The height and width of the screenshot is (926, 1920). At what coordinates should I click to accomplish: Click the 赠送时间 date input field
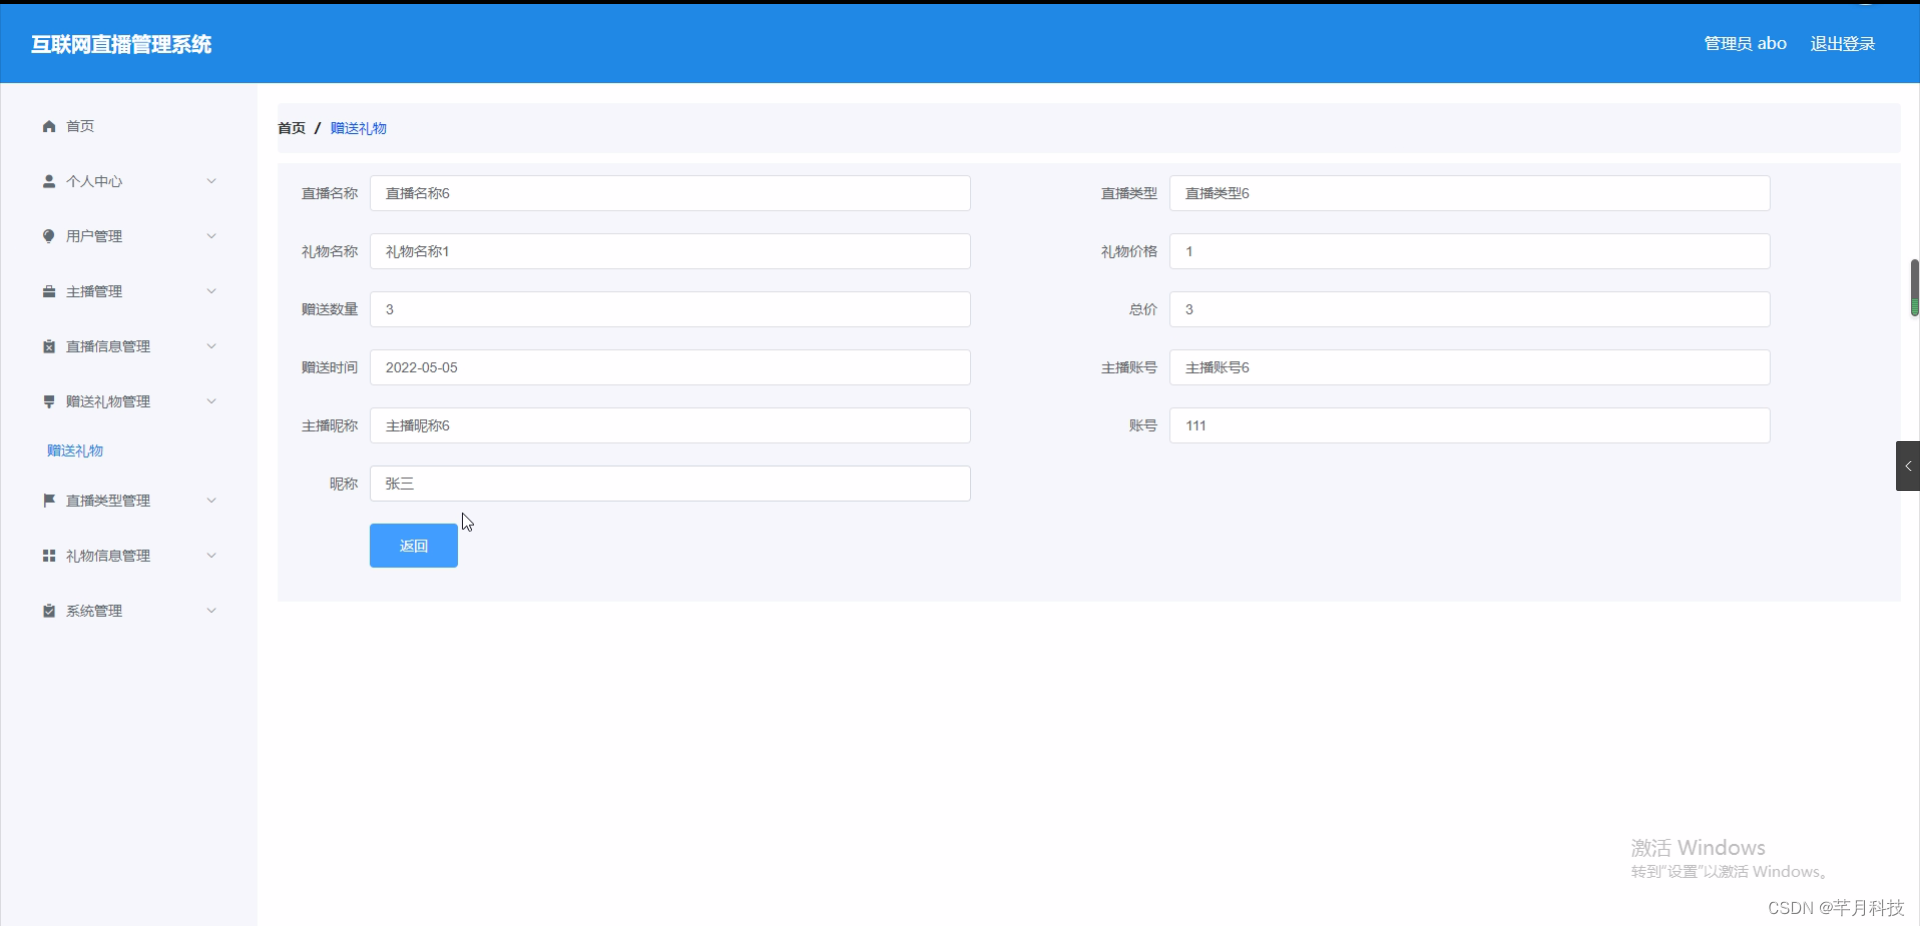tap(670, 367)
